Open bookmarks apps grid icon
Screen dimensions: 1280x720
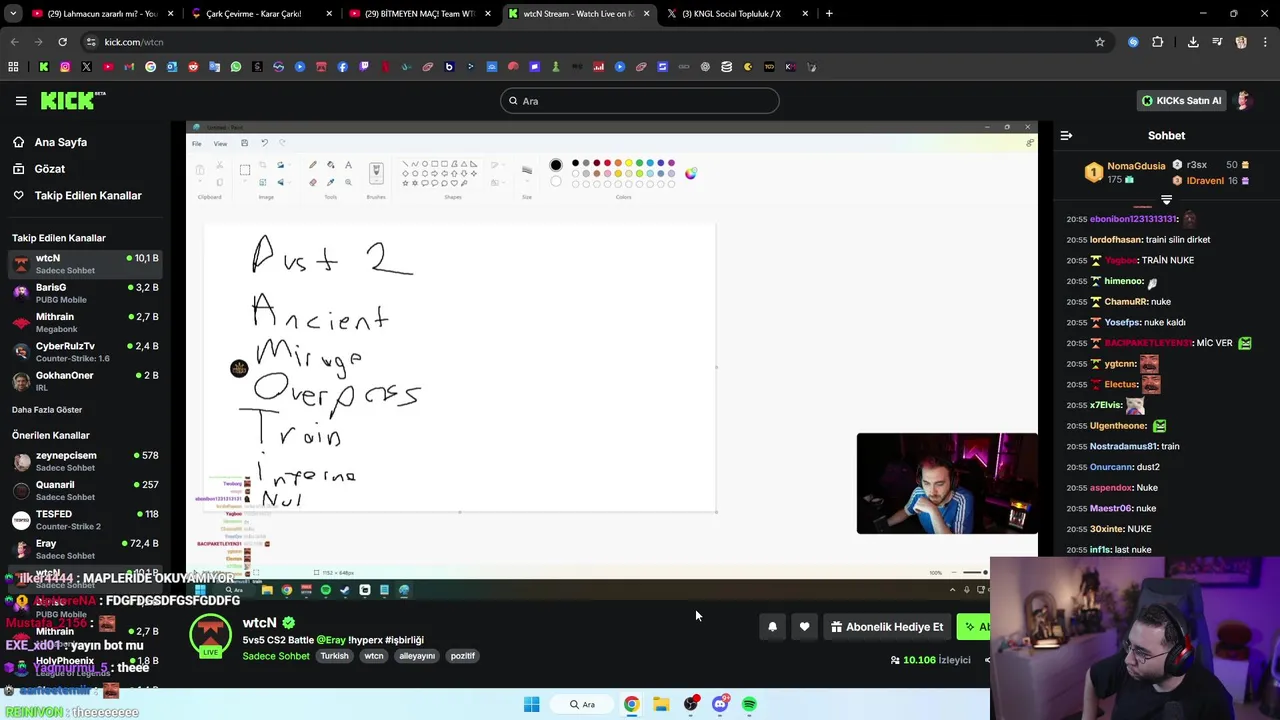(x=13, y=67)
